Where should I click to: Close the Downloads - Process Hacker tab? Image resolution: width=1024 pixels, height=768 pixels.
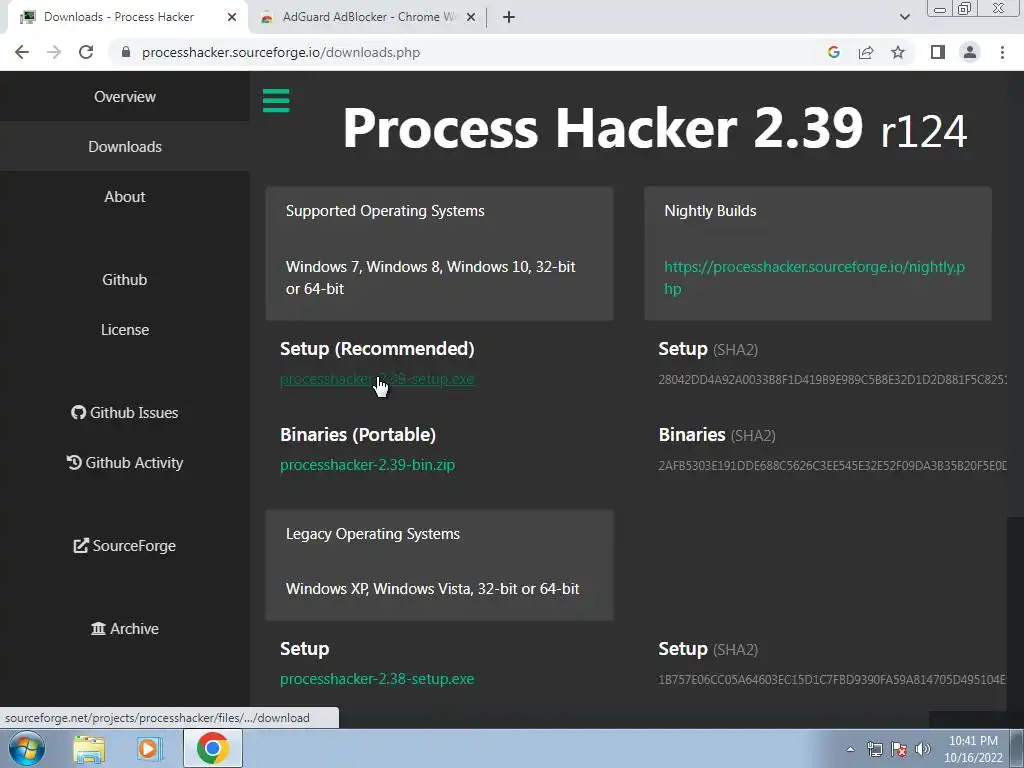(x=232, y=17)
